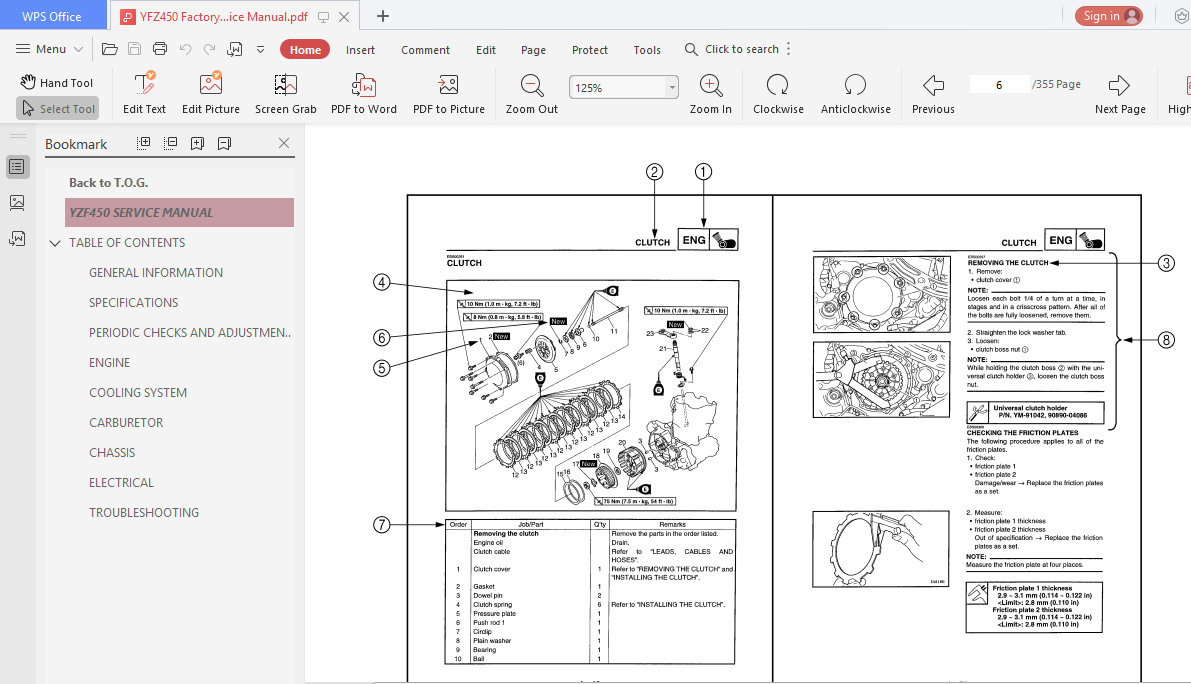Click the Redo arrow icon

pyautogui.click(x=210, y=49)
